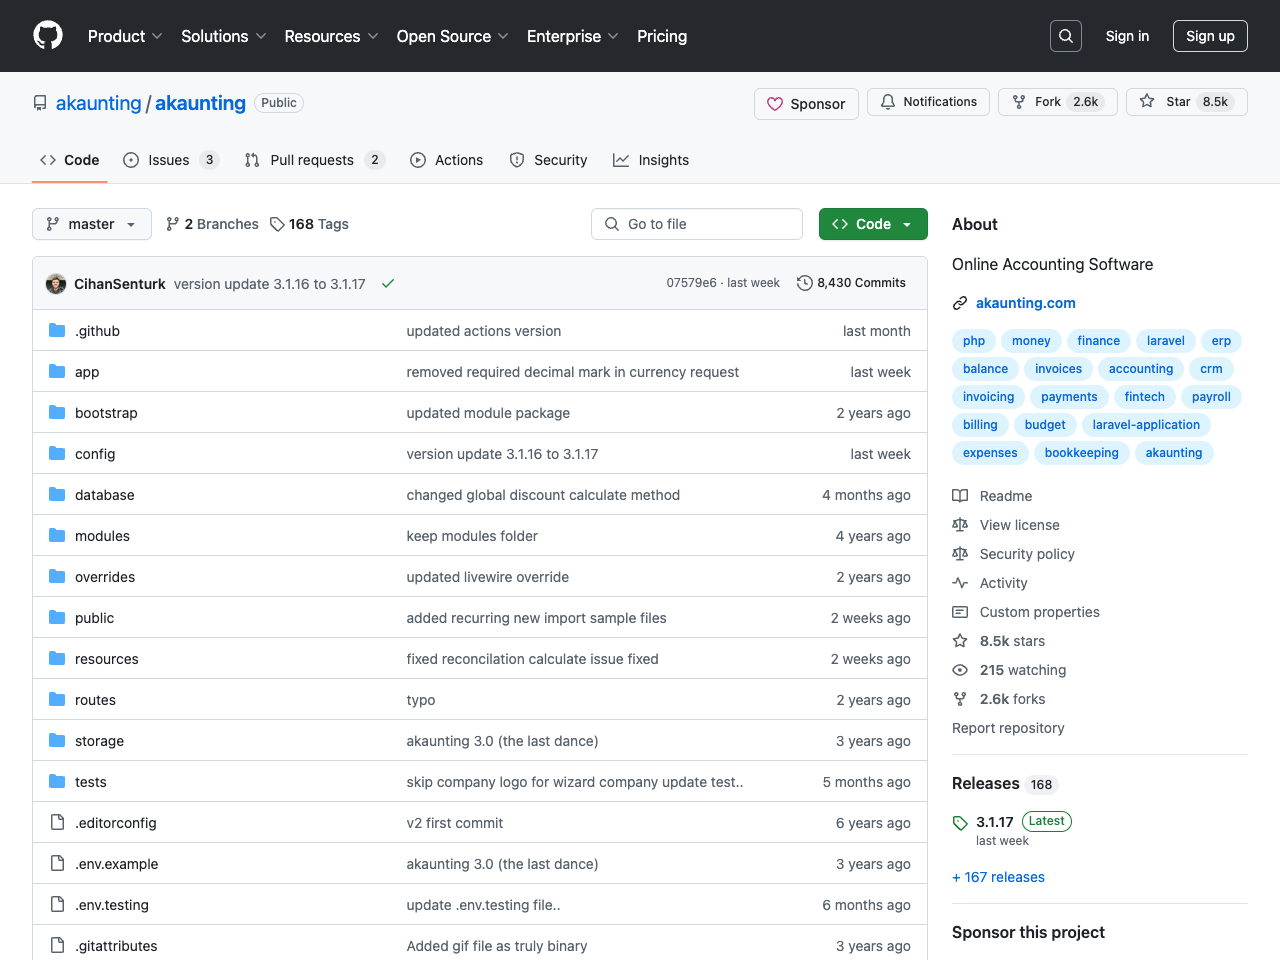
Task: Select the Activity pulse icon
Action: point(960,583)
